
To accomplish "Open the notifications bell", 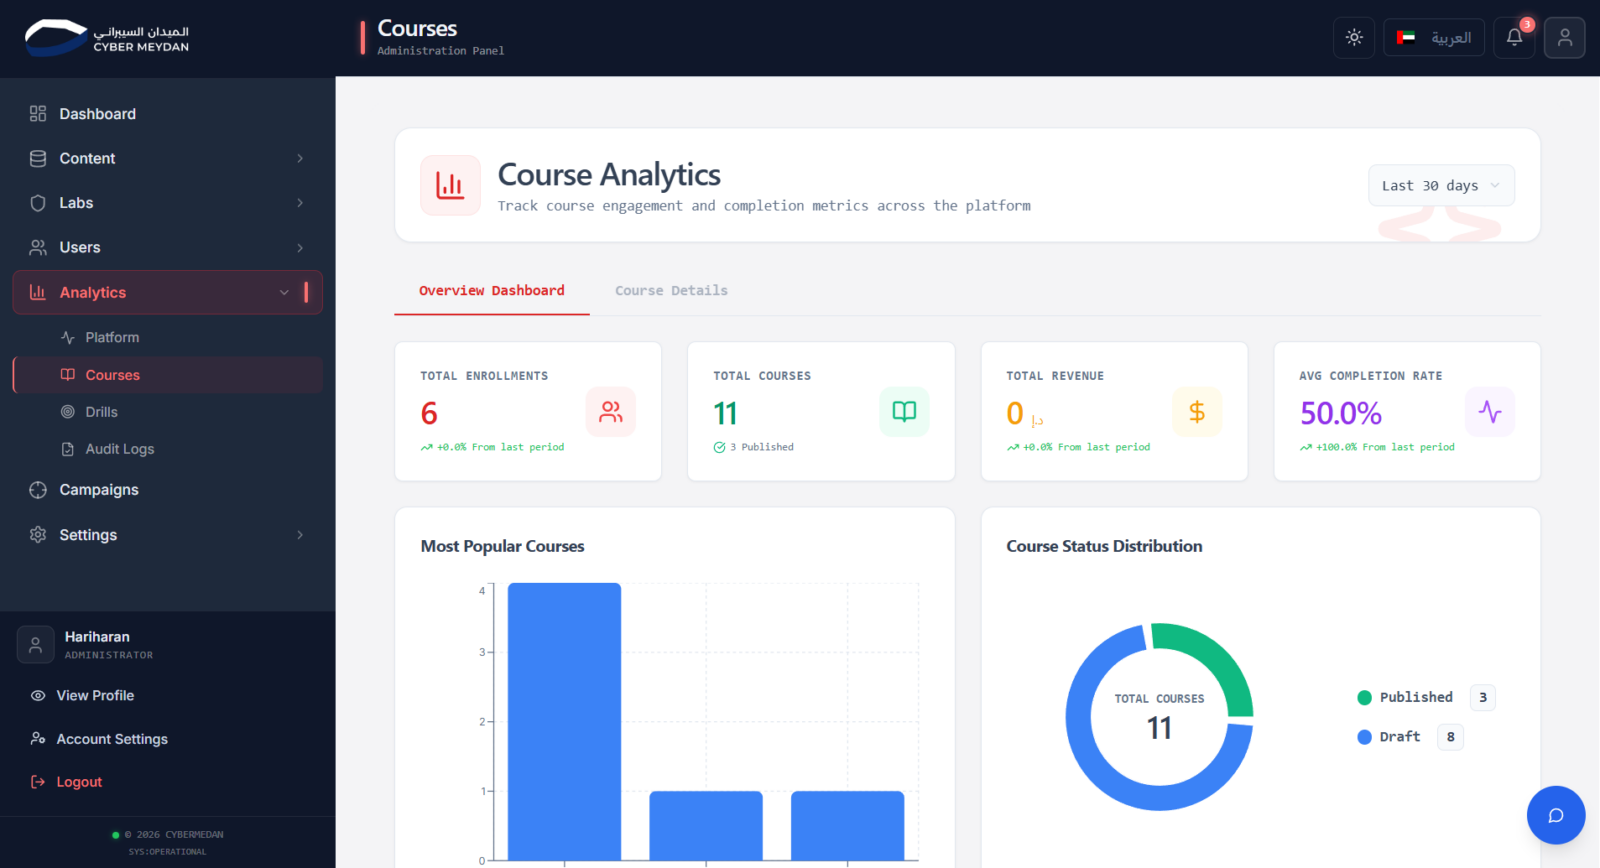I will [1514, 38].
